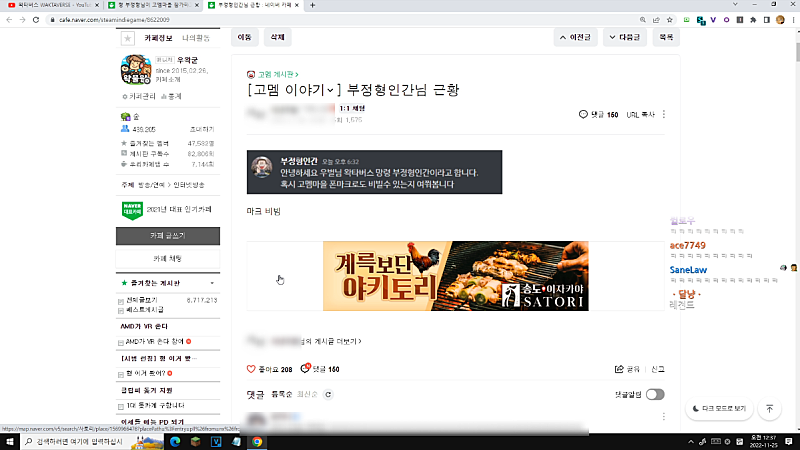This screenshot has width=800, height=450.
Task: Toggle 댓글알림 notification switch
Action: [655, 394]
